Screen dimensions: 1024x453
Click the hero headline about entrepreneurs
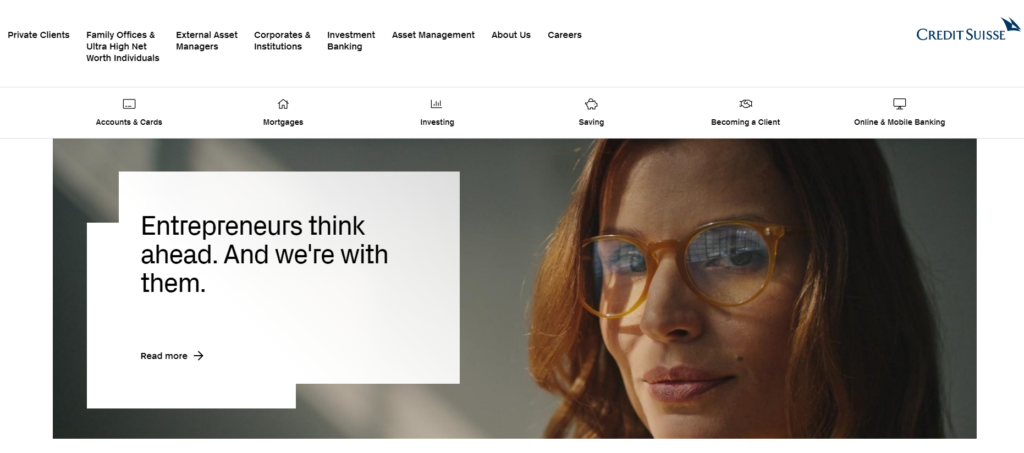click(264, 254)
